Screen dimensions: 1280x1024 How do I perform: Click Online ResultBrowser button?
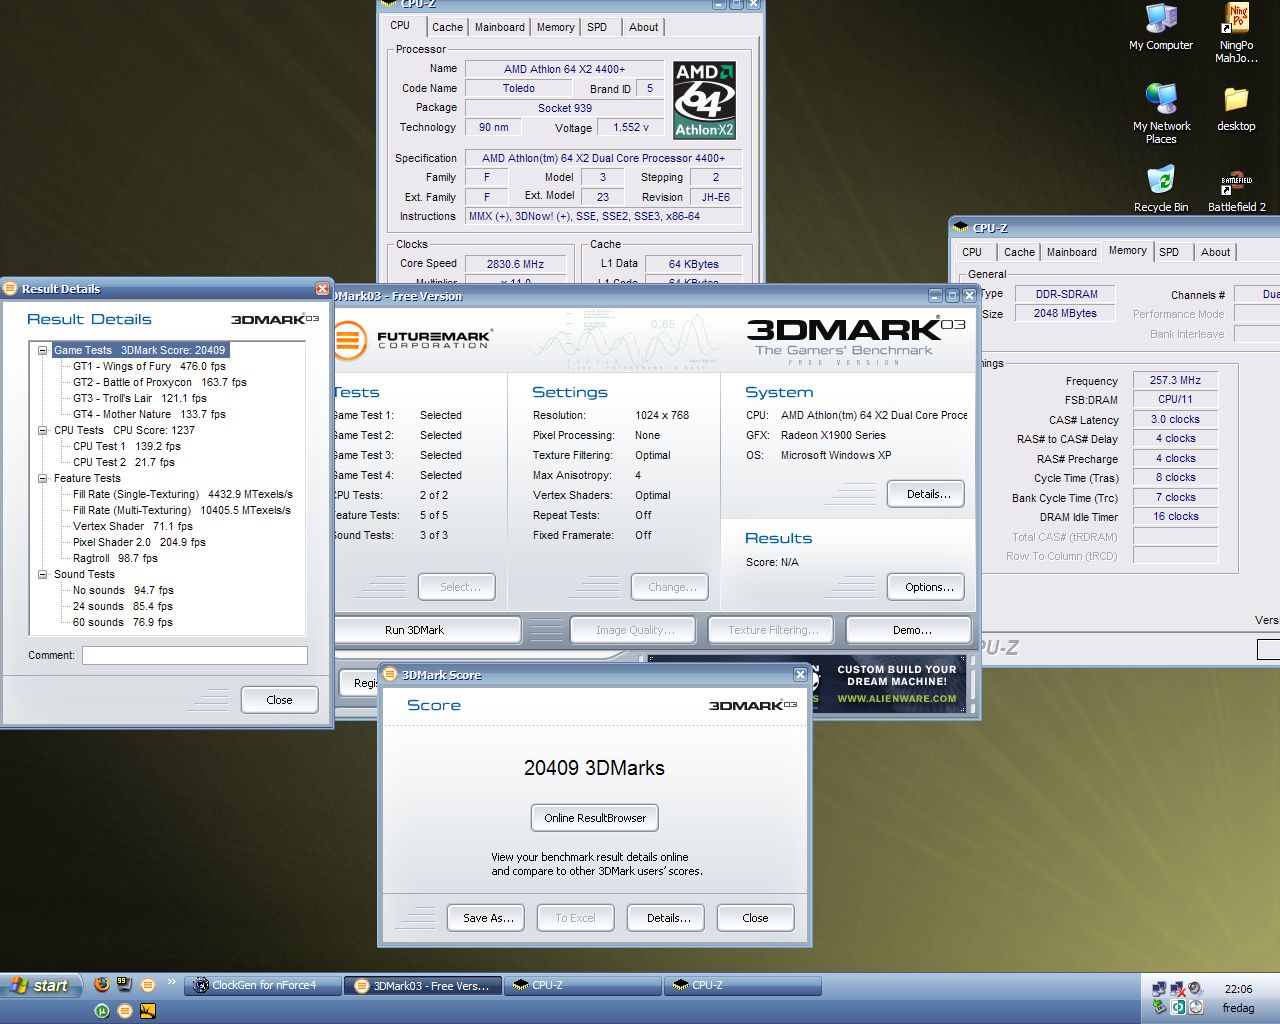point(595,818)
